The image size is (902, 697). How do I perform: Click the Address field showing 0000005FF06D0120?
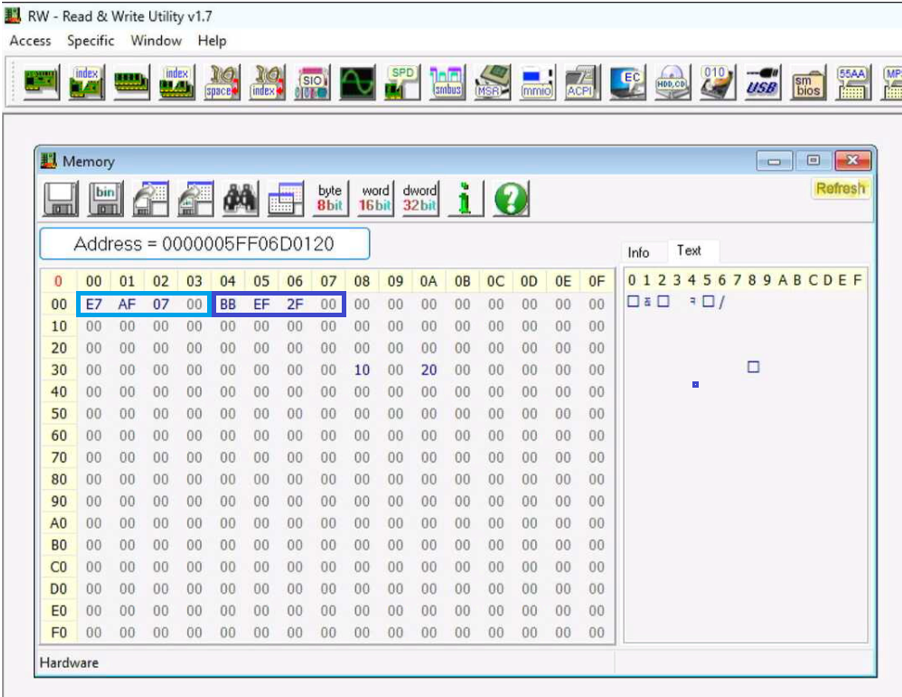click(204, 244)
